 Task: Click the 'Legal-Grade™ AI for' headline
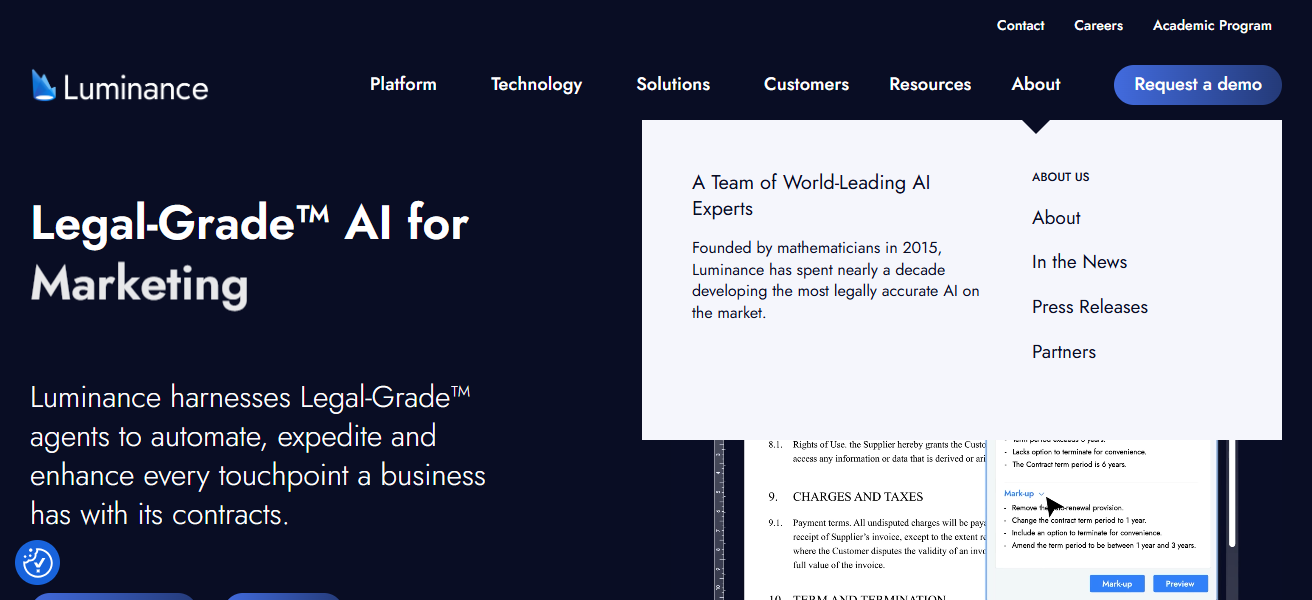(x=250, y=222)
